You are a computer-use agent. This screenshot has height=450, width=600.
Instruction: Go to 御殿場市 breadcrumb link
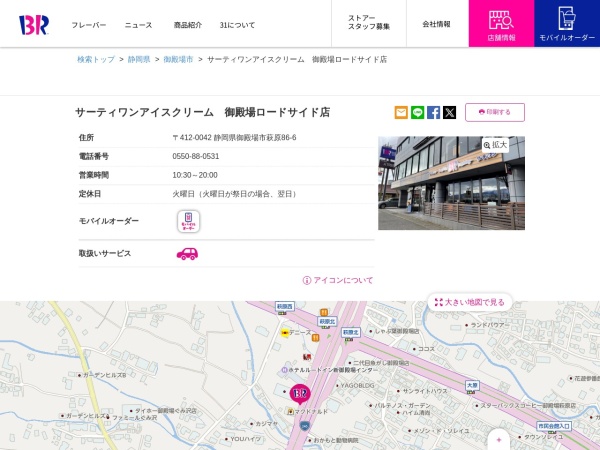coord(178,59)
